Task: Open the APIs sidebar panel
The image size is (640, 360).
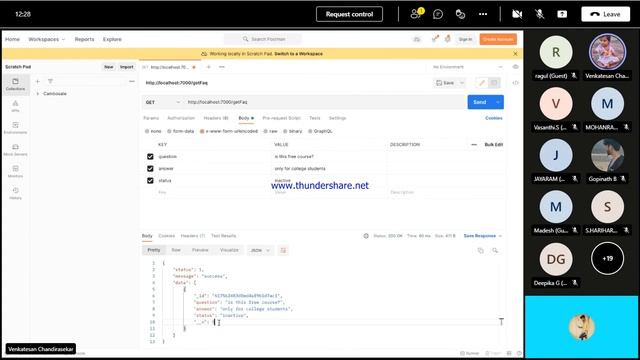Action: [x=16, y=106]
